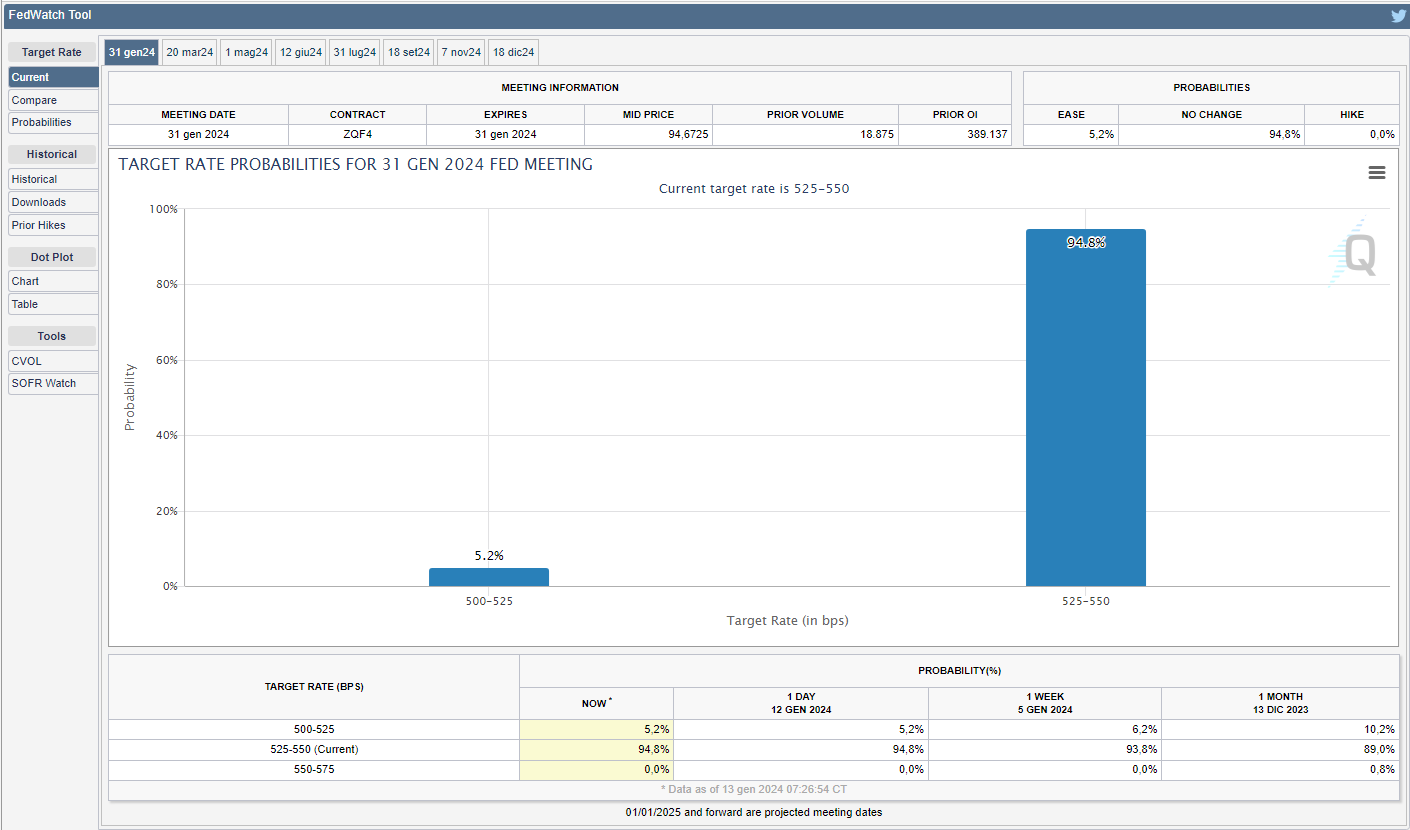Open the Dot Plot Table view

tap(53, 304)
